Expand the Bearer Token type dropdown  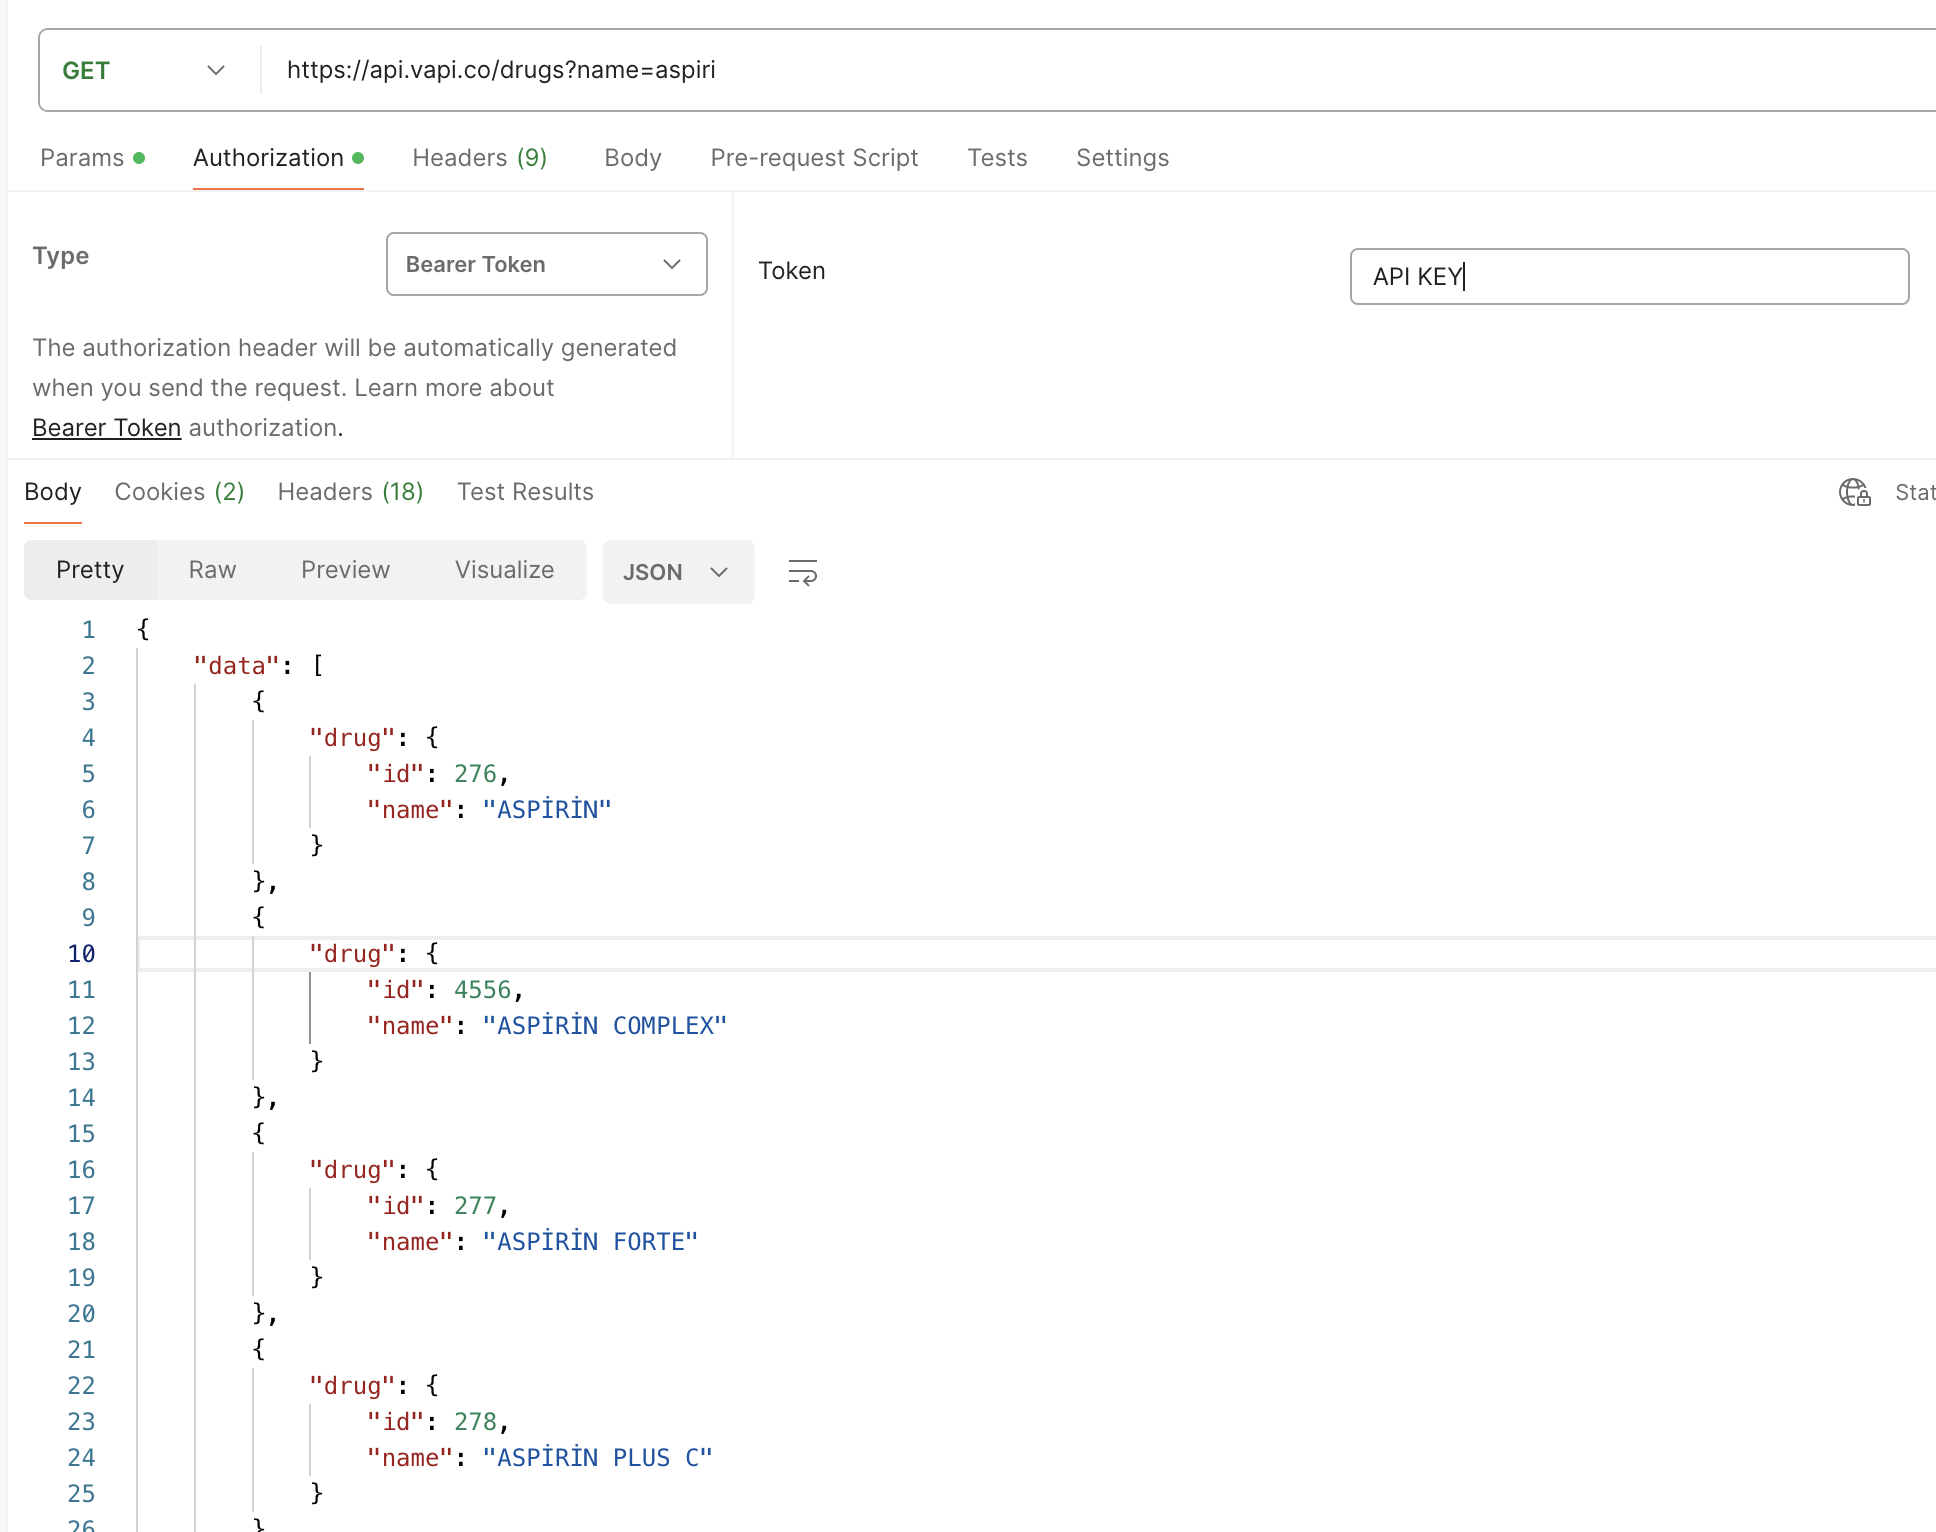tap(546, 264)
